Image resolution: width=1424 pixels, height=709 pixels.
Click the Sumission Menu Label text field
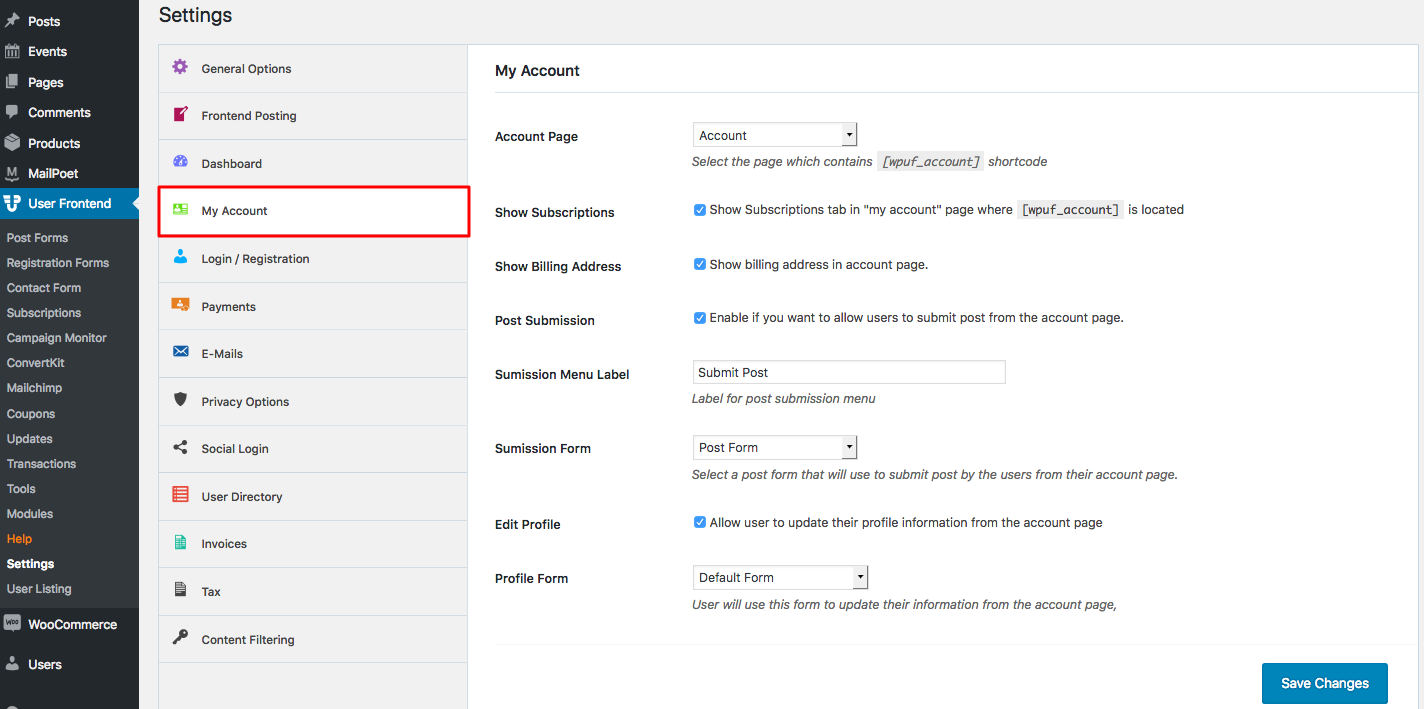click(x=848, y=372)
